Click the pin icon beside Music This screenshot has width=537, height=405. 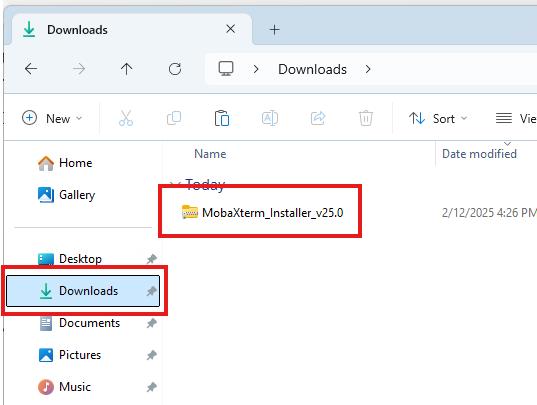(x=152, y=387)
